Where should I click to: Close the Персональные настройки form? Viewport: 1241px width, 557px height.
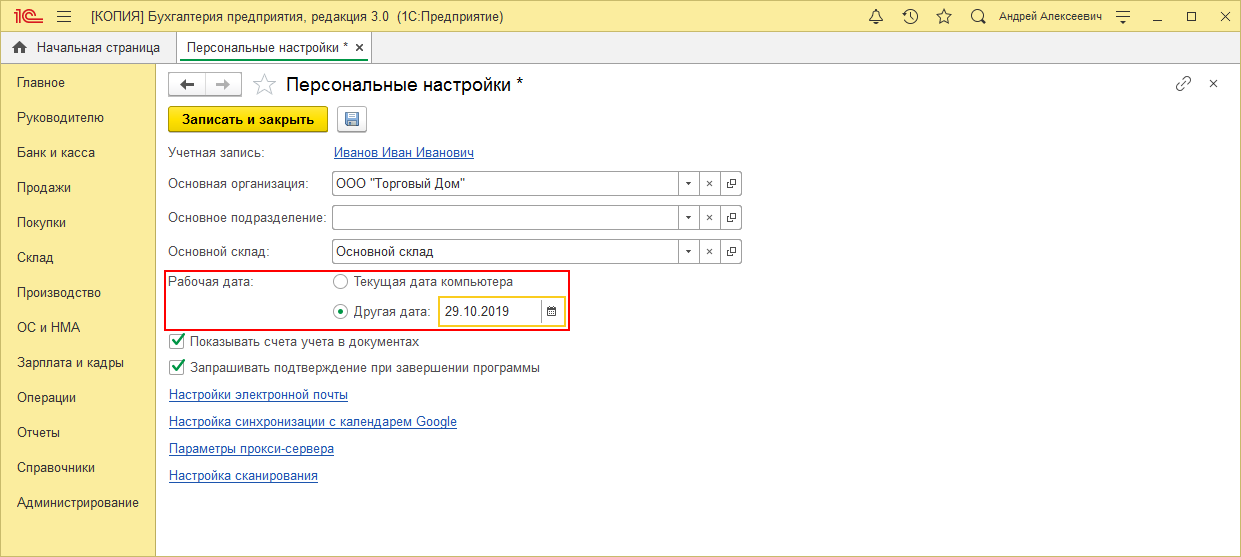(1213, 84)
